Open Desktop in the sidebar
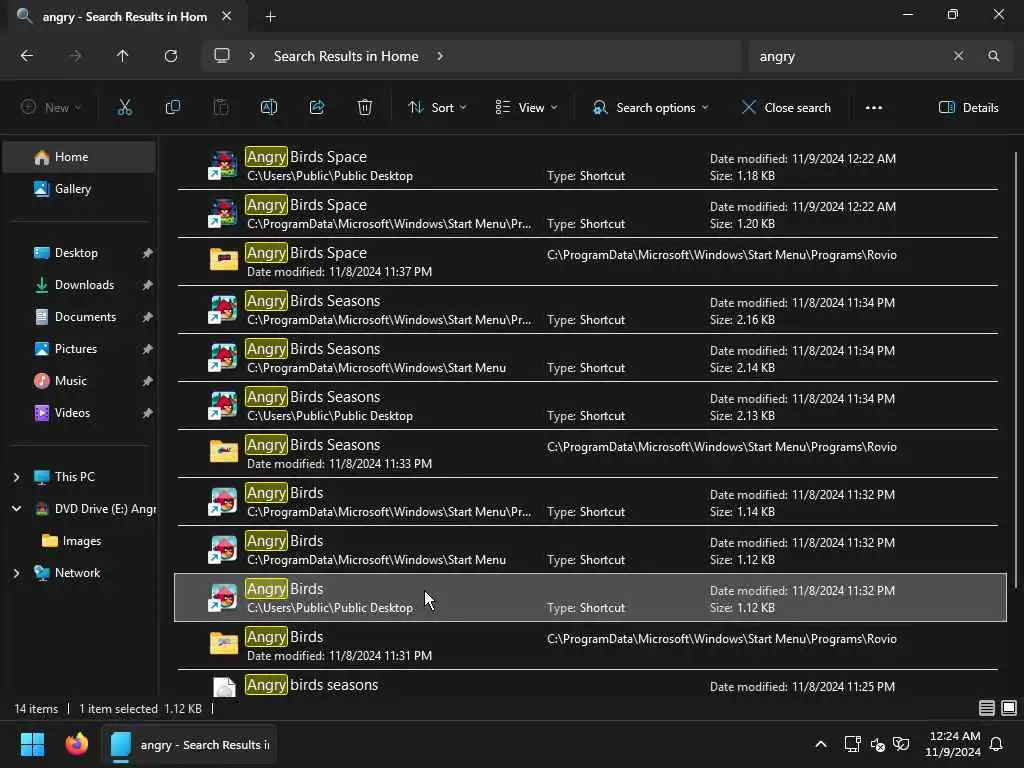This screenshot has width=1024, height=768. point(79,253)
